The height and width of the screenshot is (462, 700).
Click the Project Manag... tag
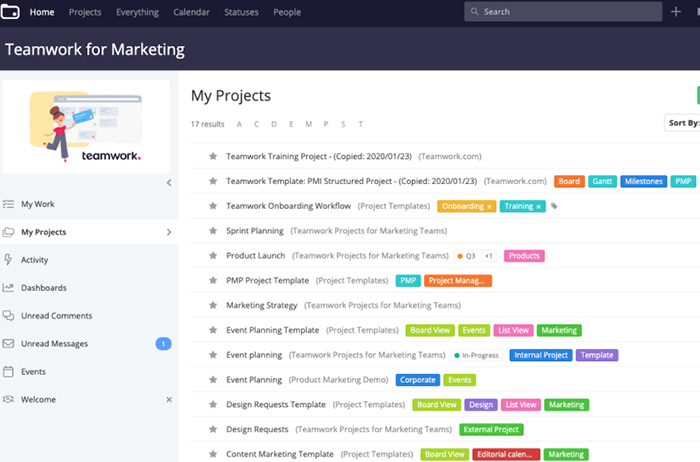pos(458,281)
